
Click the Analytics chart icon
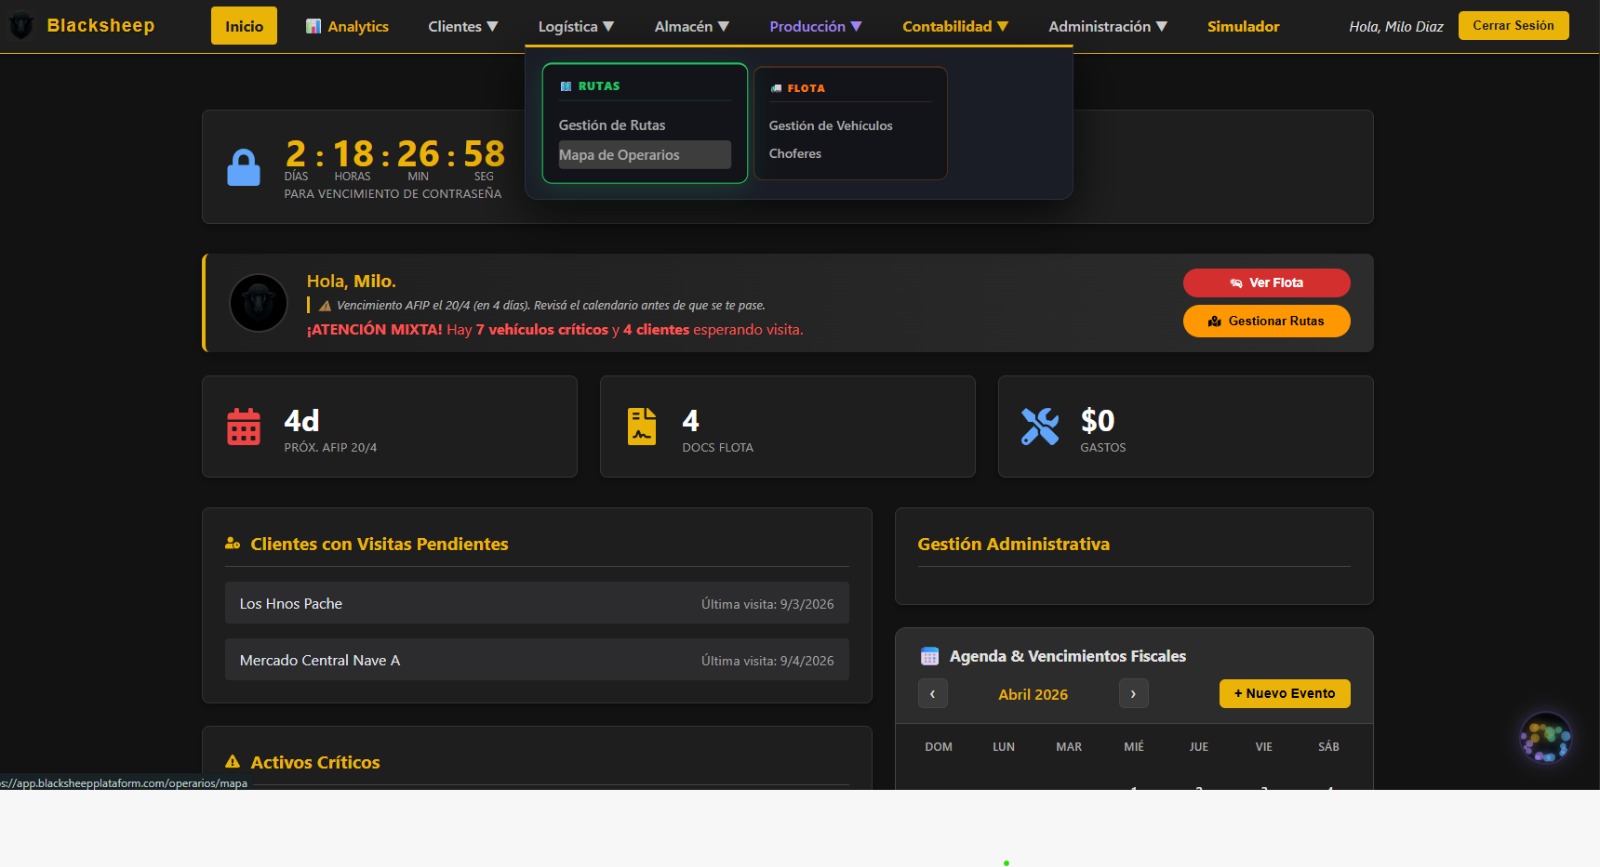click(314, 27)
